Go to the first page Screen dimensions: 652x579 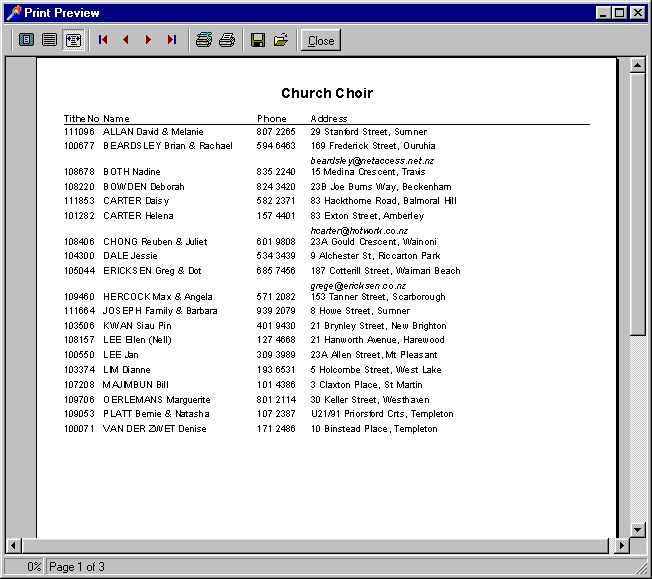pyautogui.click(x=103, y=40)
